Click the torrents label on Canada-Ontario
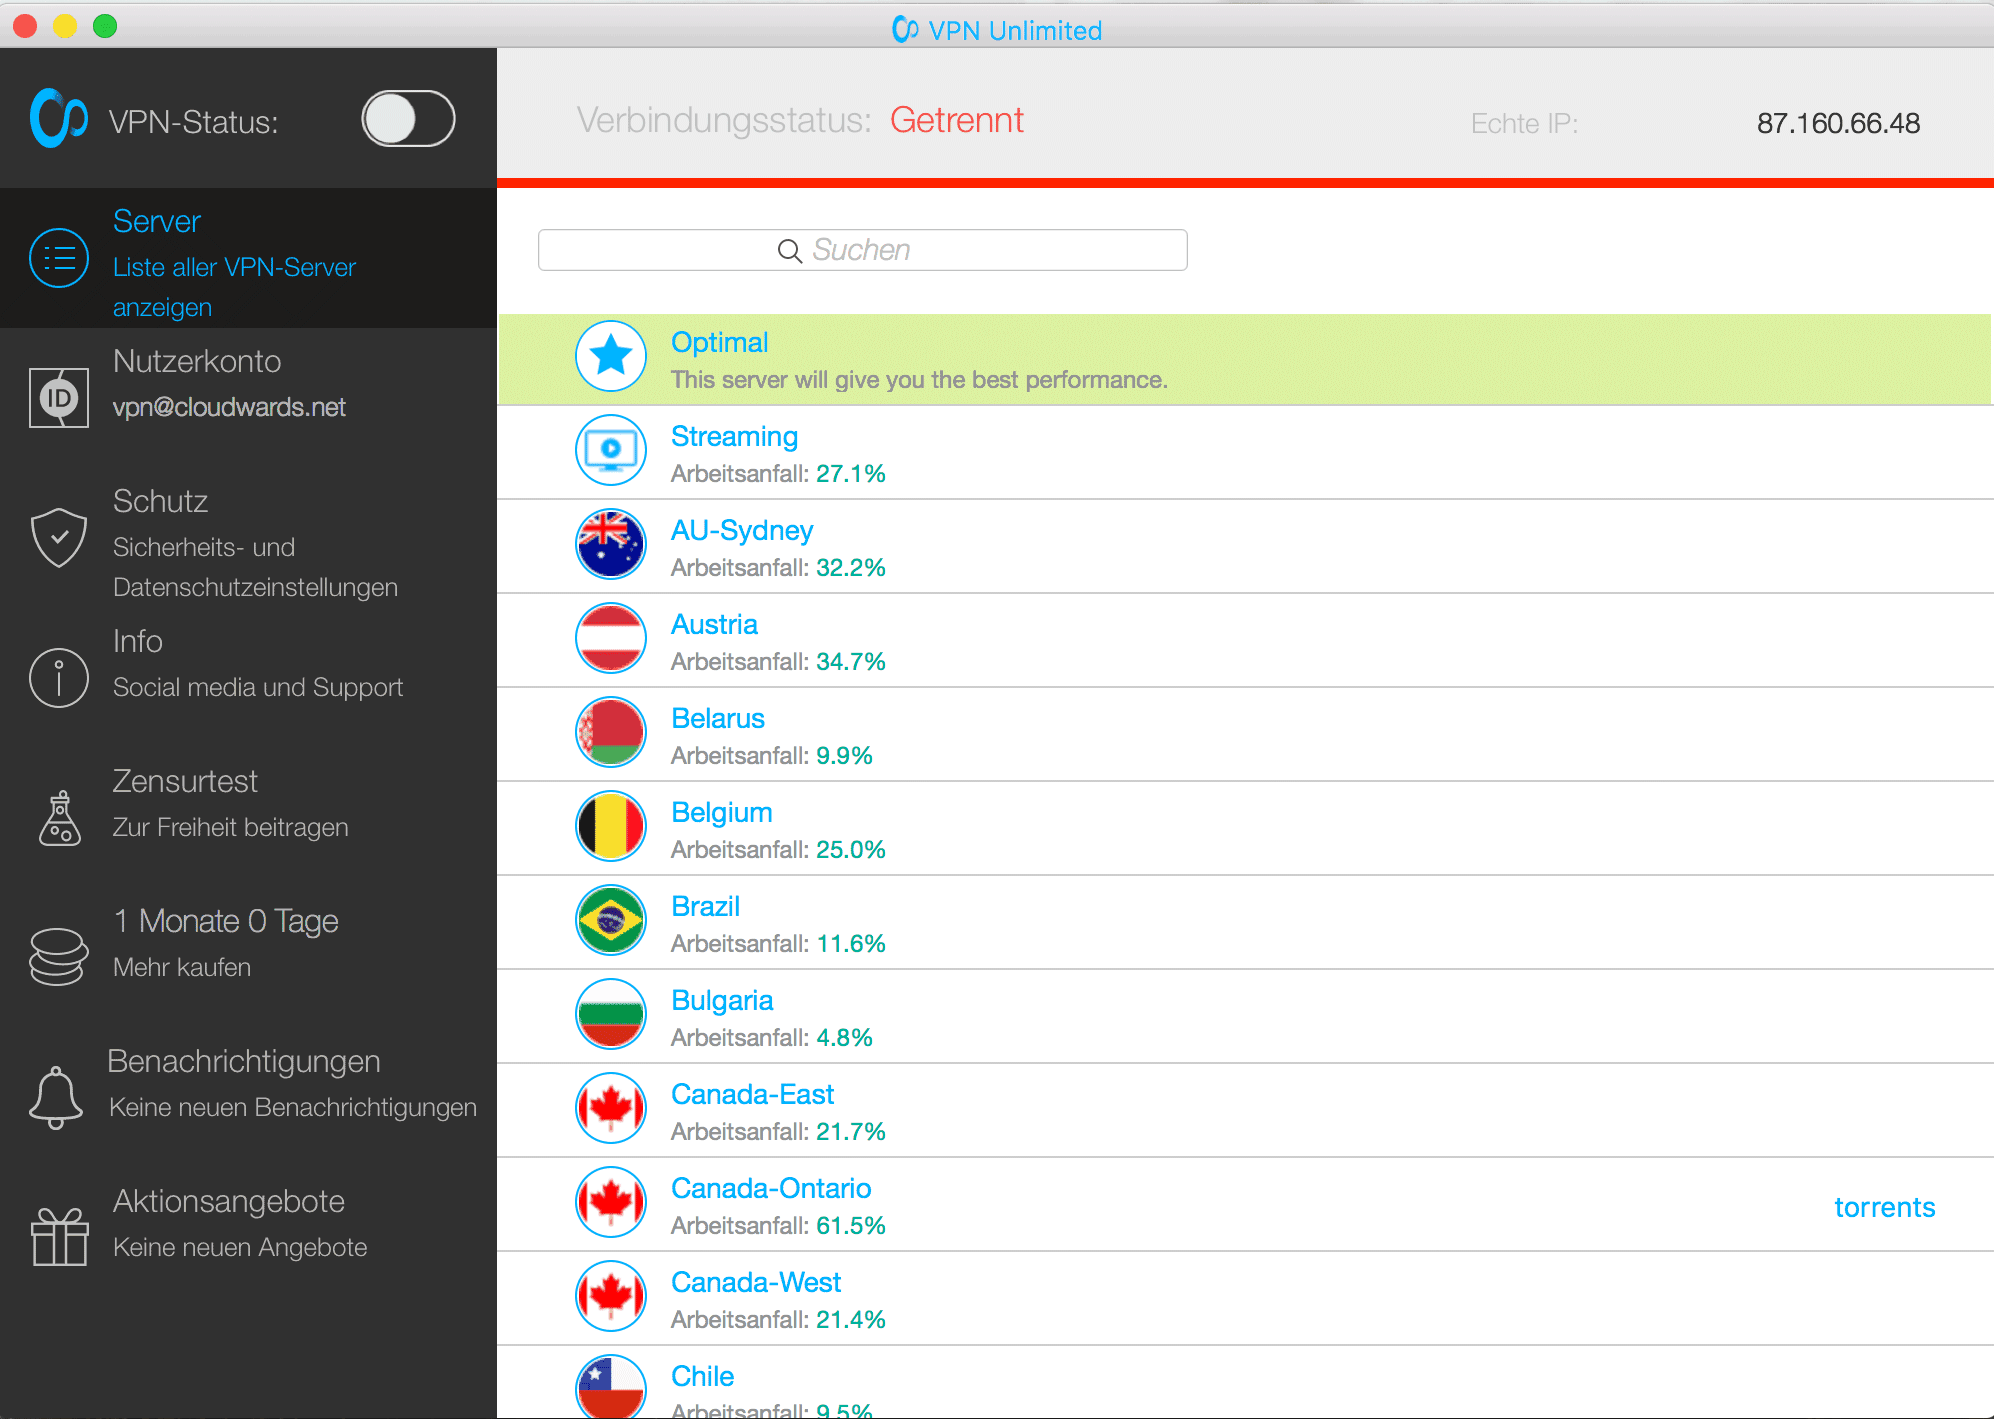This screenshot has width=1994, height=1419. pyautogui.click(x=1885, y=1207)
